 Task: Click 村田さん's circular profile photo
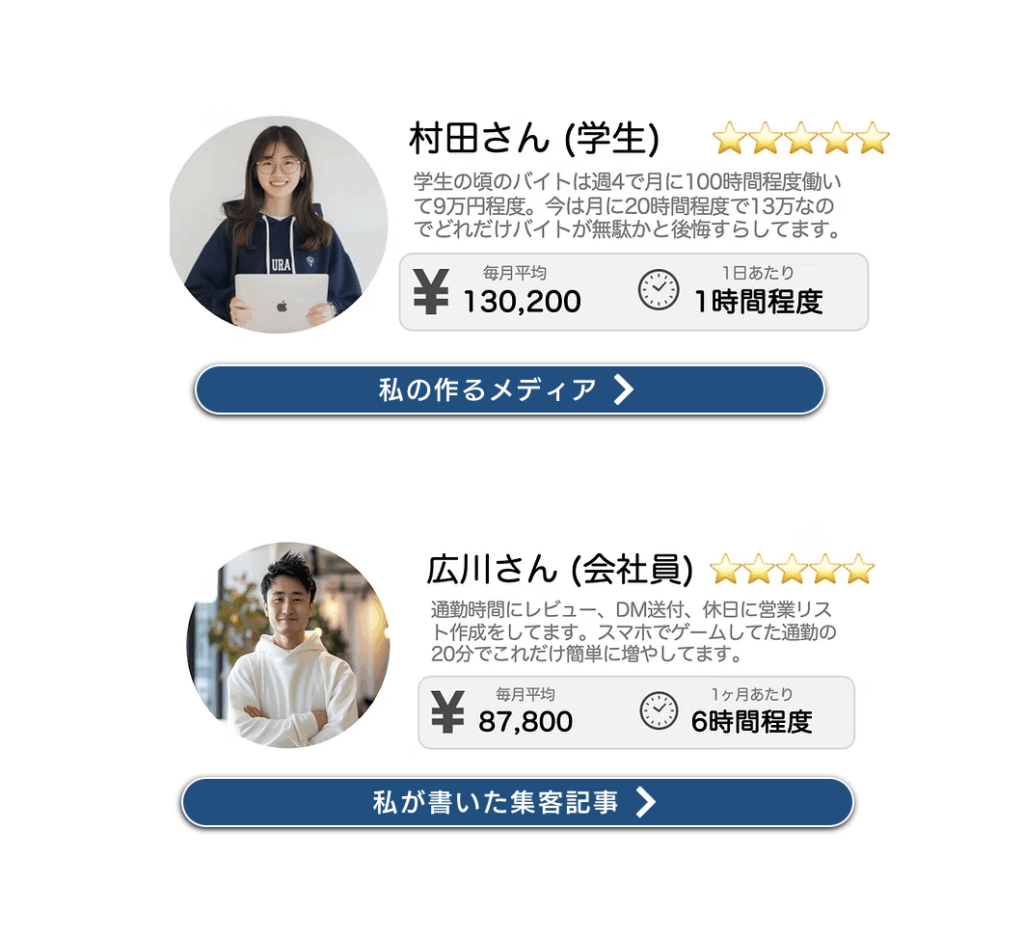[x=279, y=225]
